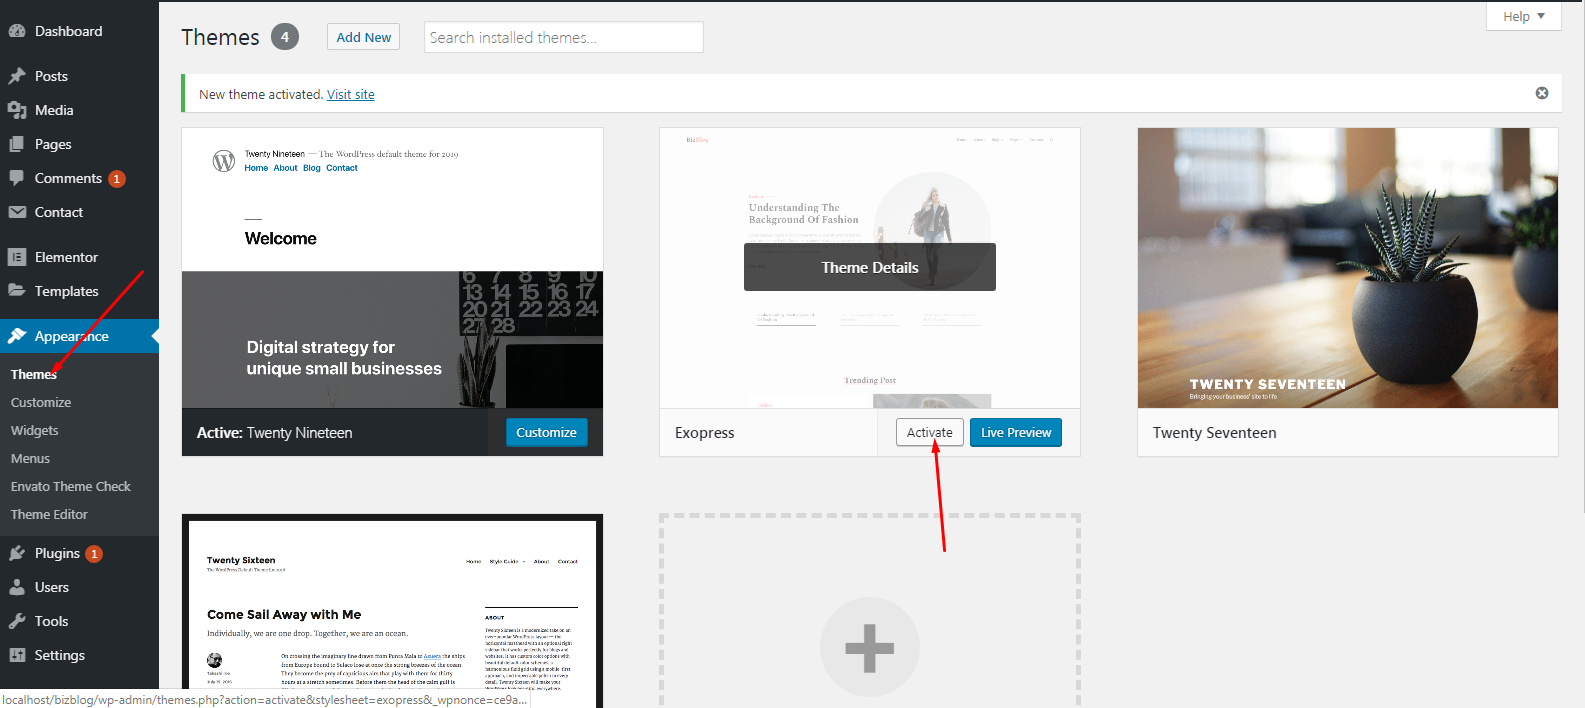Click the Users person icon

[x=17, y=587]
